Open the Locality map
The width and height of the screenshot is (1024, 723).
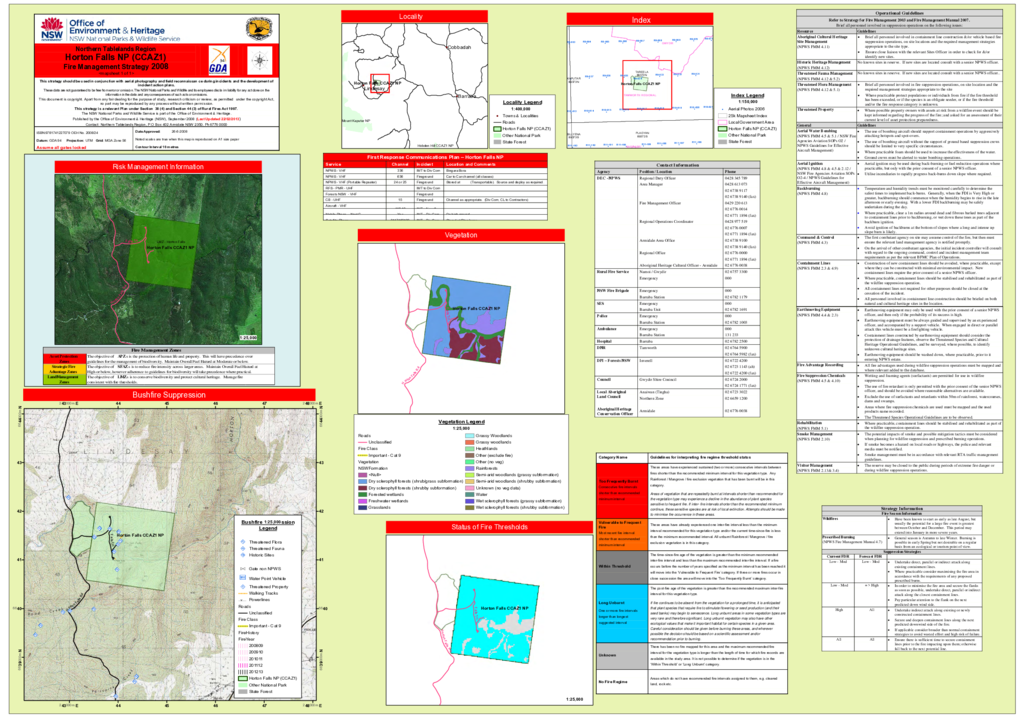coord(415,86)
